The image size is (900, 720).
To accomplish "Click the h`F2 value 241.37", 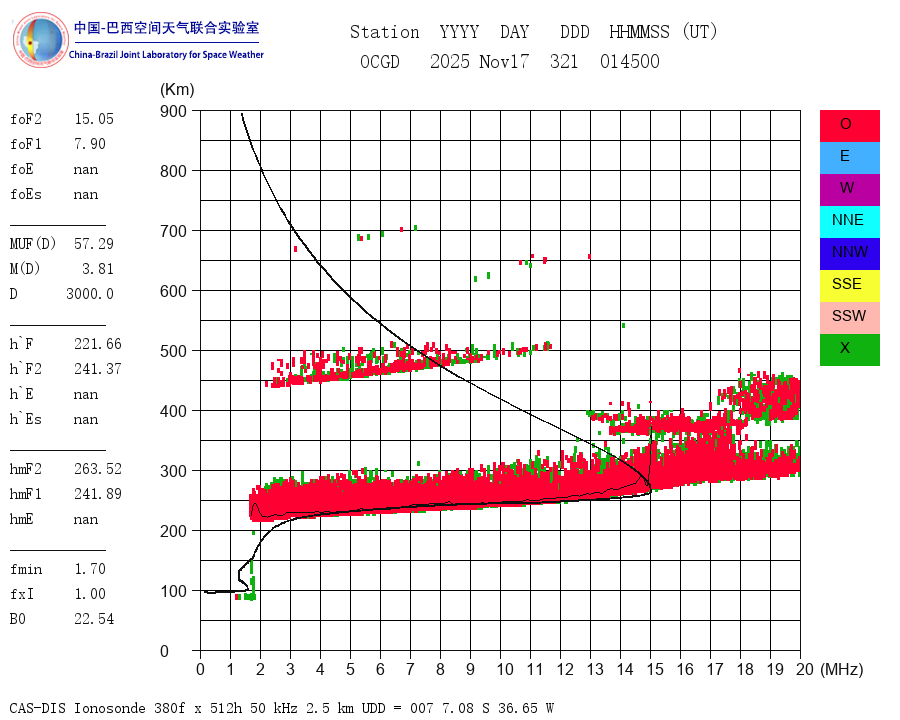I will coord(98,369).
